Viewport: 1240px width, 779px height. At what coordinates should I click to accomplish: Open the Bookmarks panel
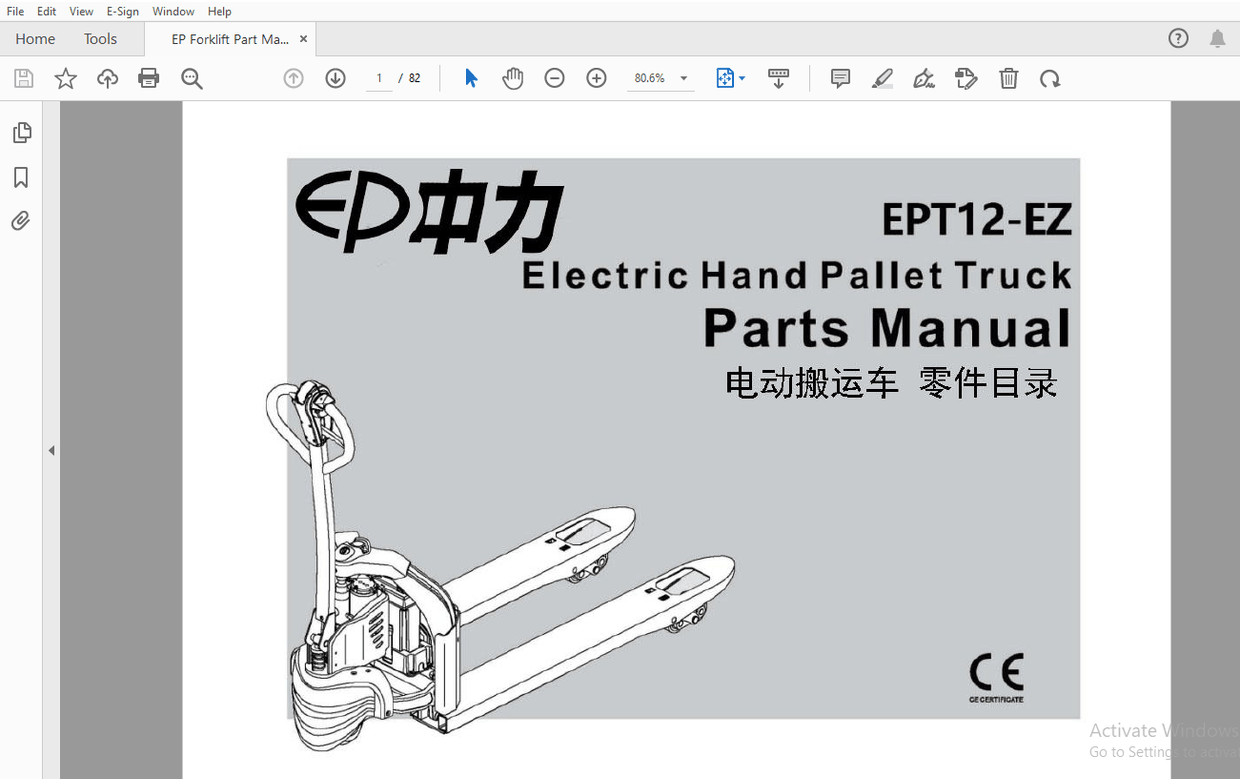(x=22, y=177)
